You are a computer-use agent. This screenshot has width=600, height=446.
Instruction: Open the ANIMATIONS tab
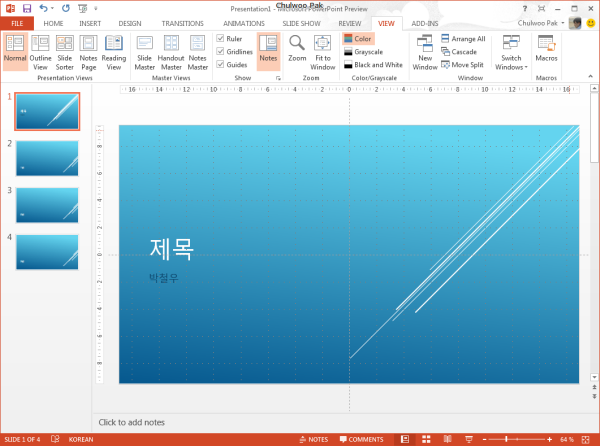pyautogui.click(x=244, y=23)
